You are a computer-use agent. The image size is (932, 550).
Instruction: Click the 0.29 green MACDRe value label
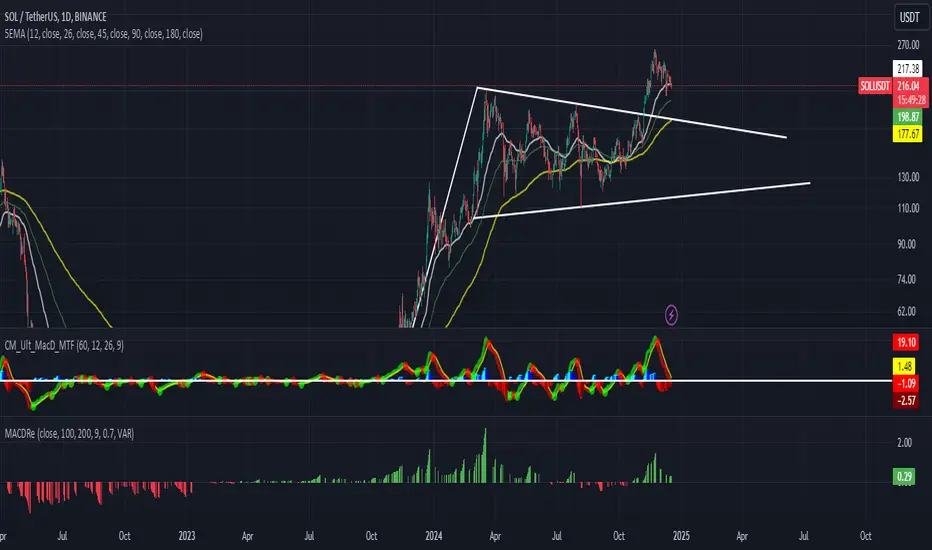tap(904, 476)
